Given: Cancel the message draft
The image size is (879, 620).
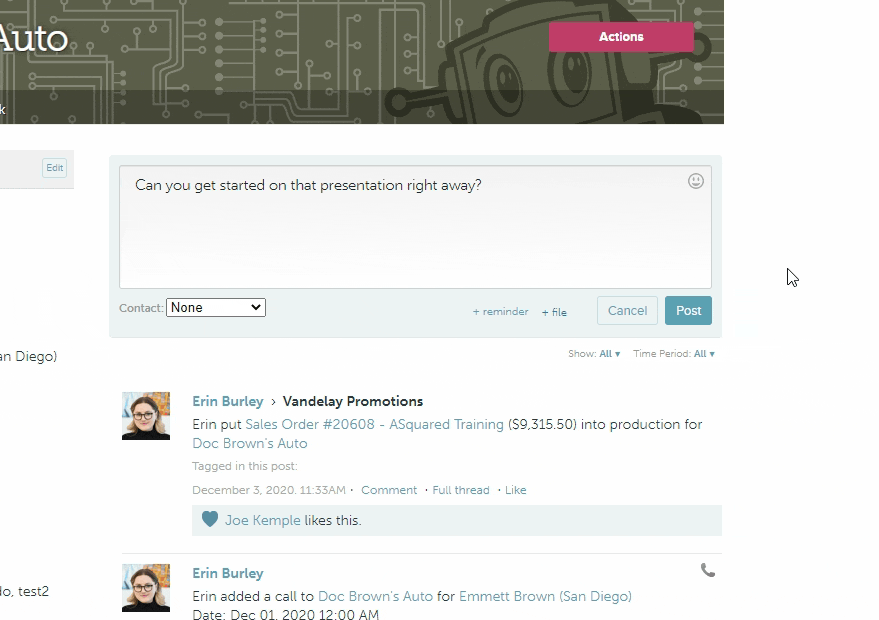Looking at the screenshot, I should pyautogui.click(x=627, y=311).
